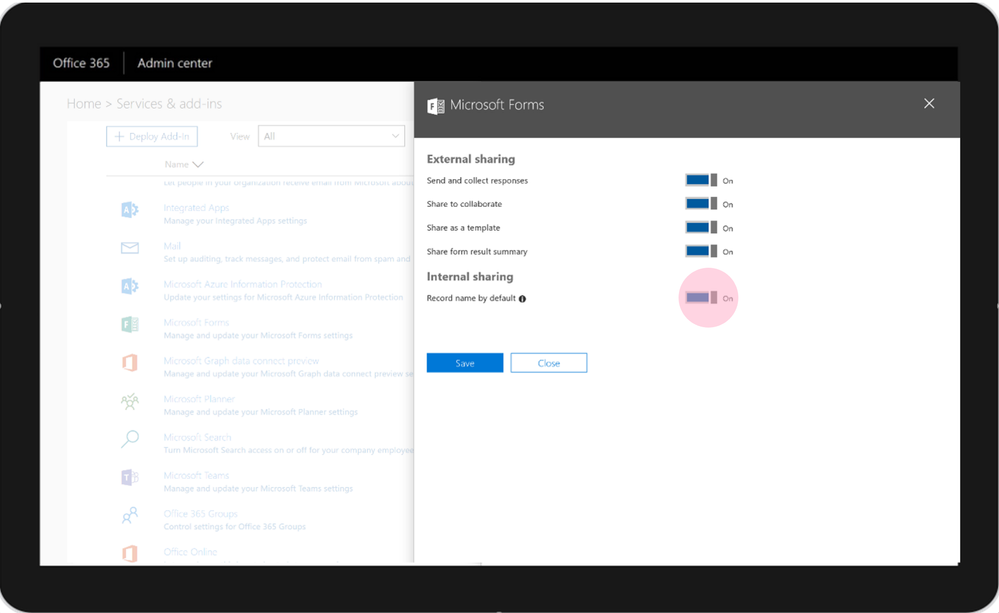Click the Microsoft Planner icon
The image size is (999, 613).
pyautogui.click(x=129, y=401)
